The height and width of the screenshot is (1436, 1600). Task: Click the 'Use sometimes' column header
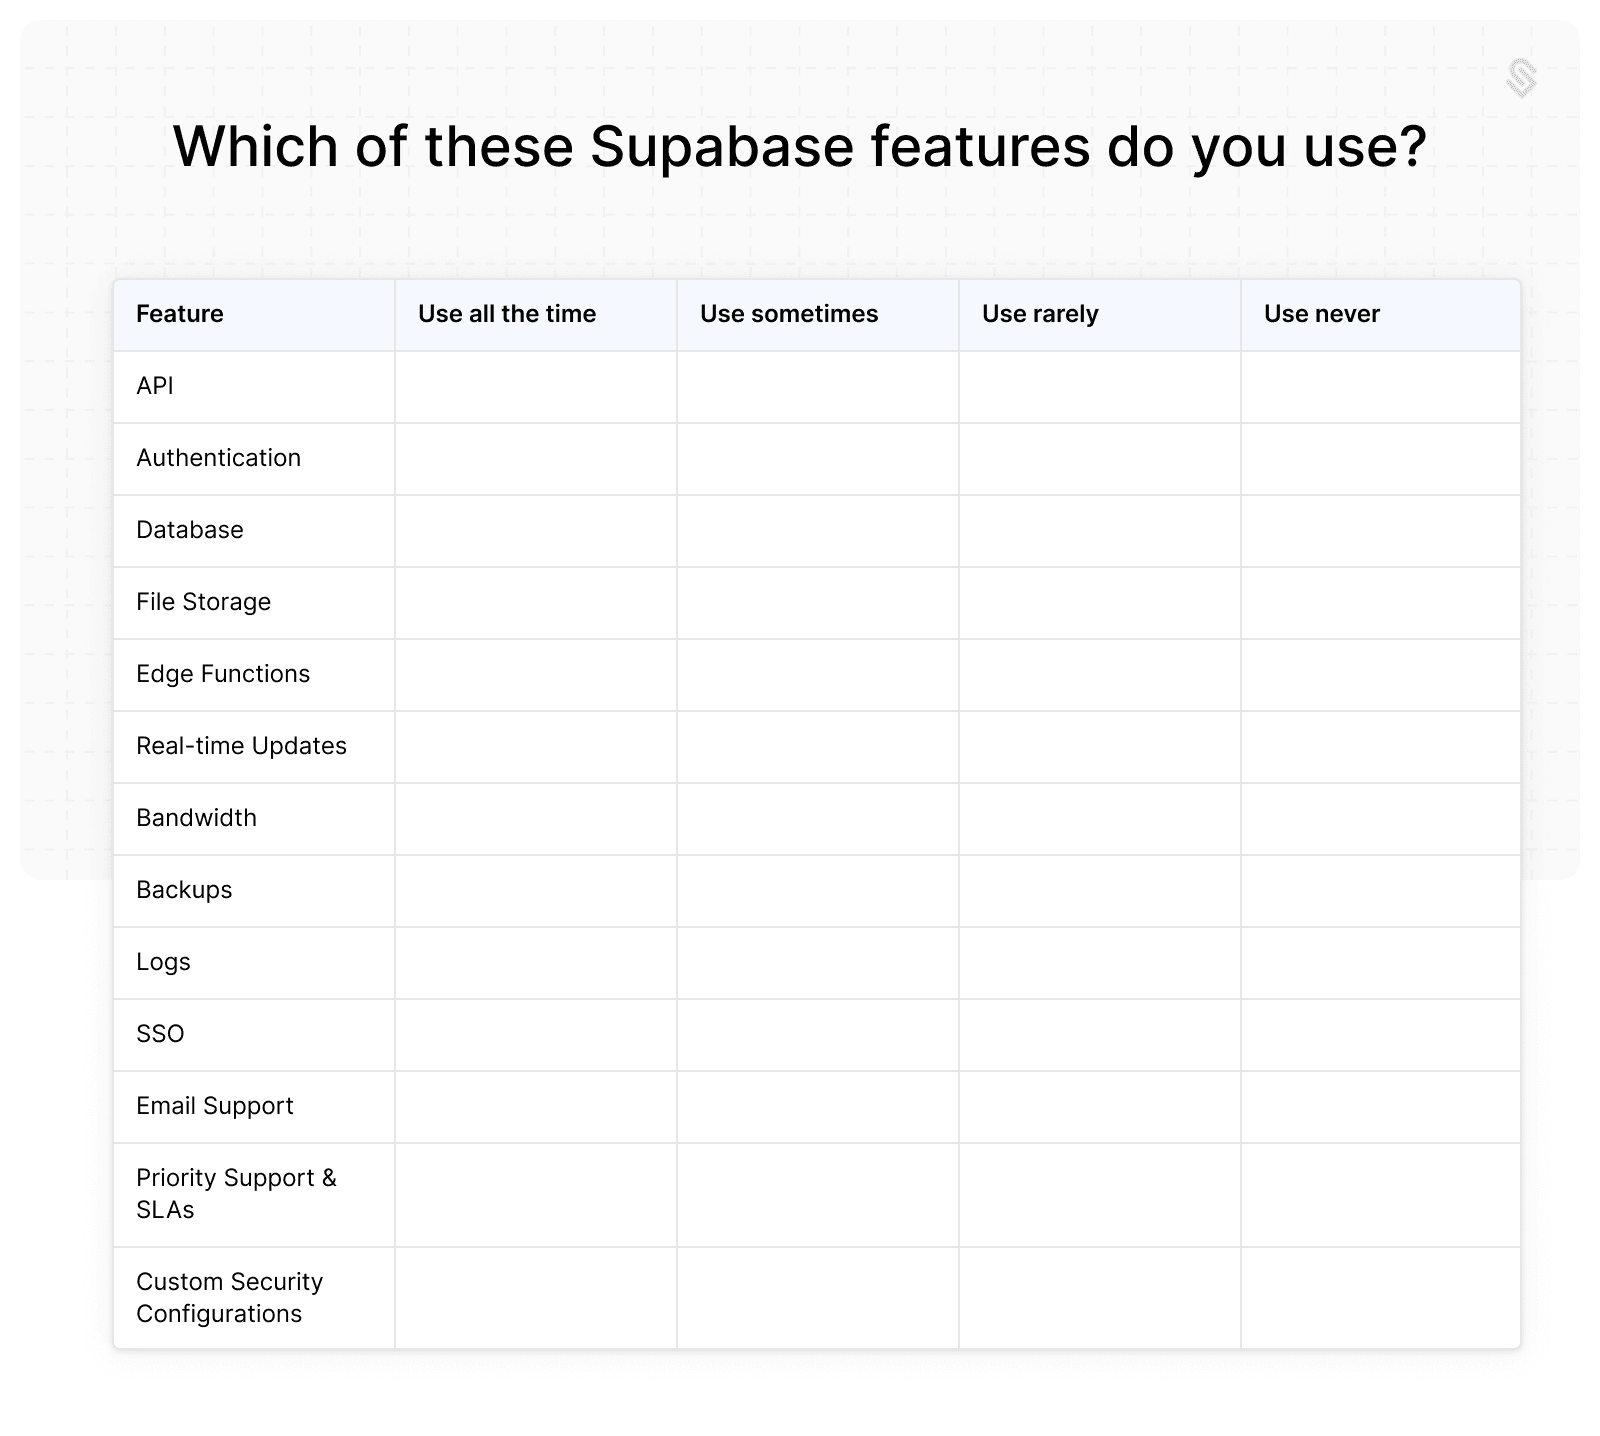789,314
